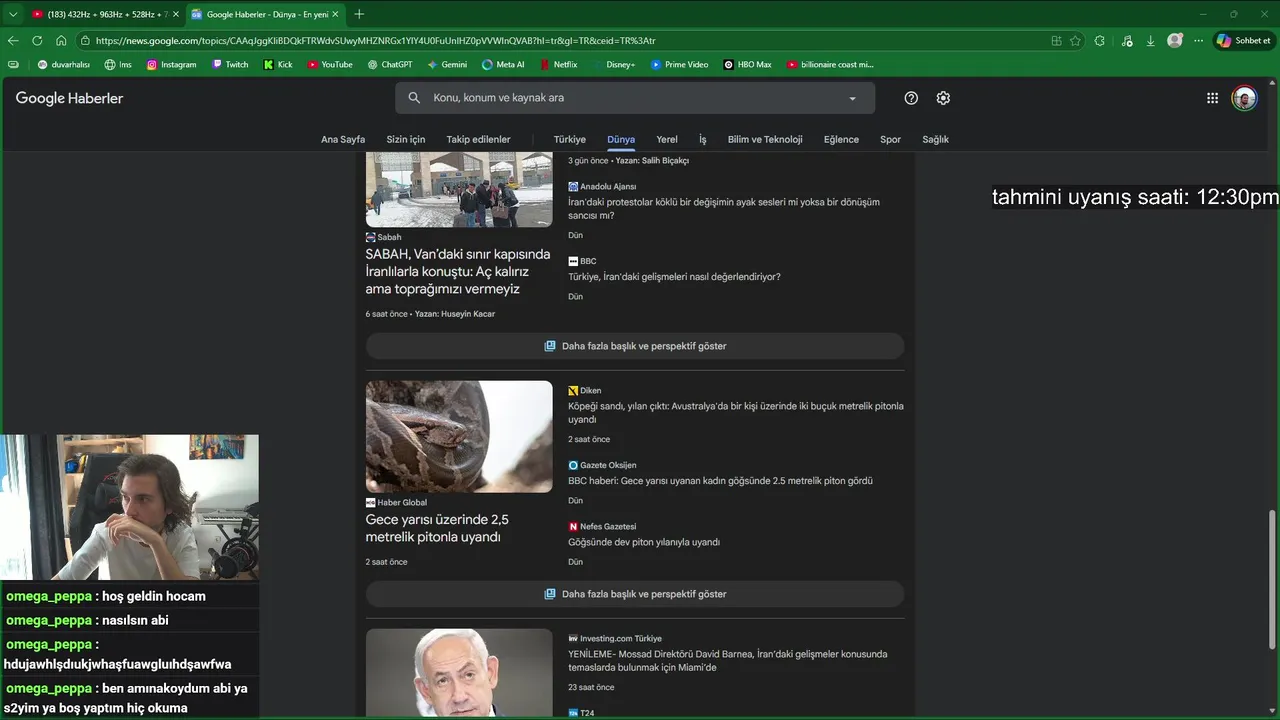Go to the Türkiye tab

(570, 139)
